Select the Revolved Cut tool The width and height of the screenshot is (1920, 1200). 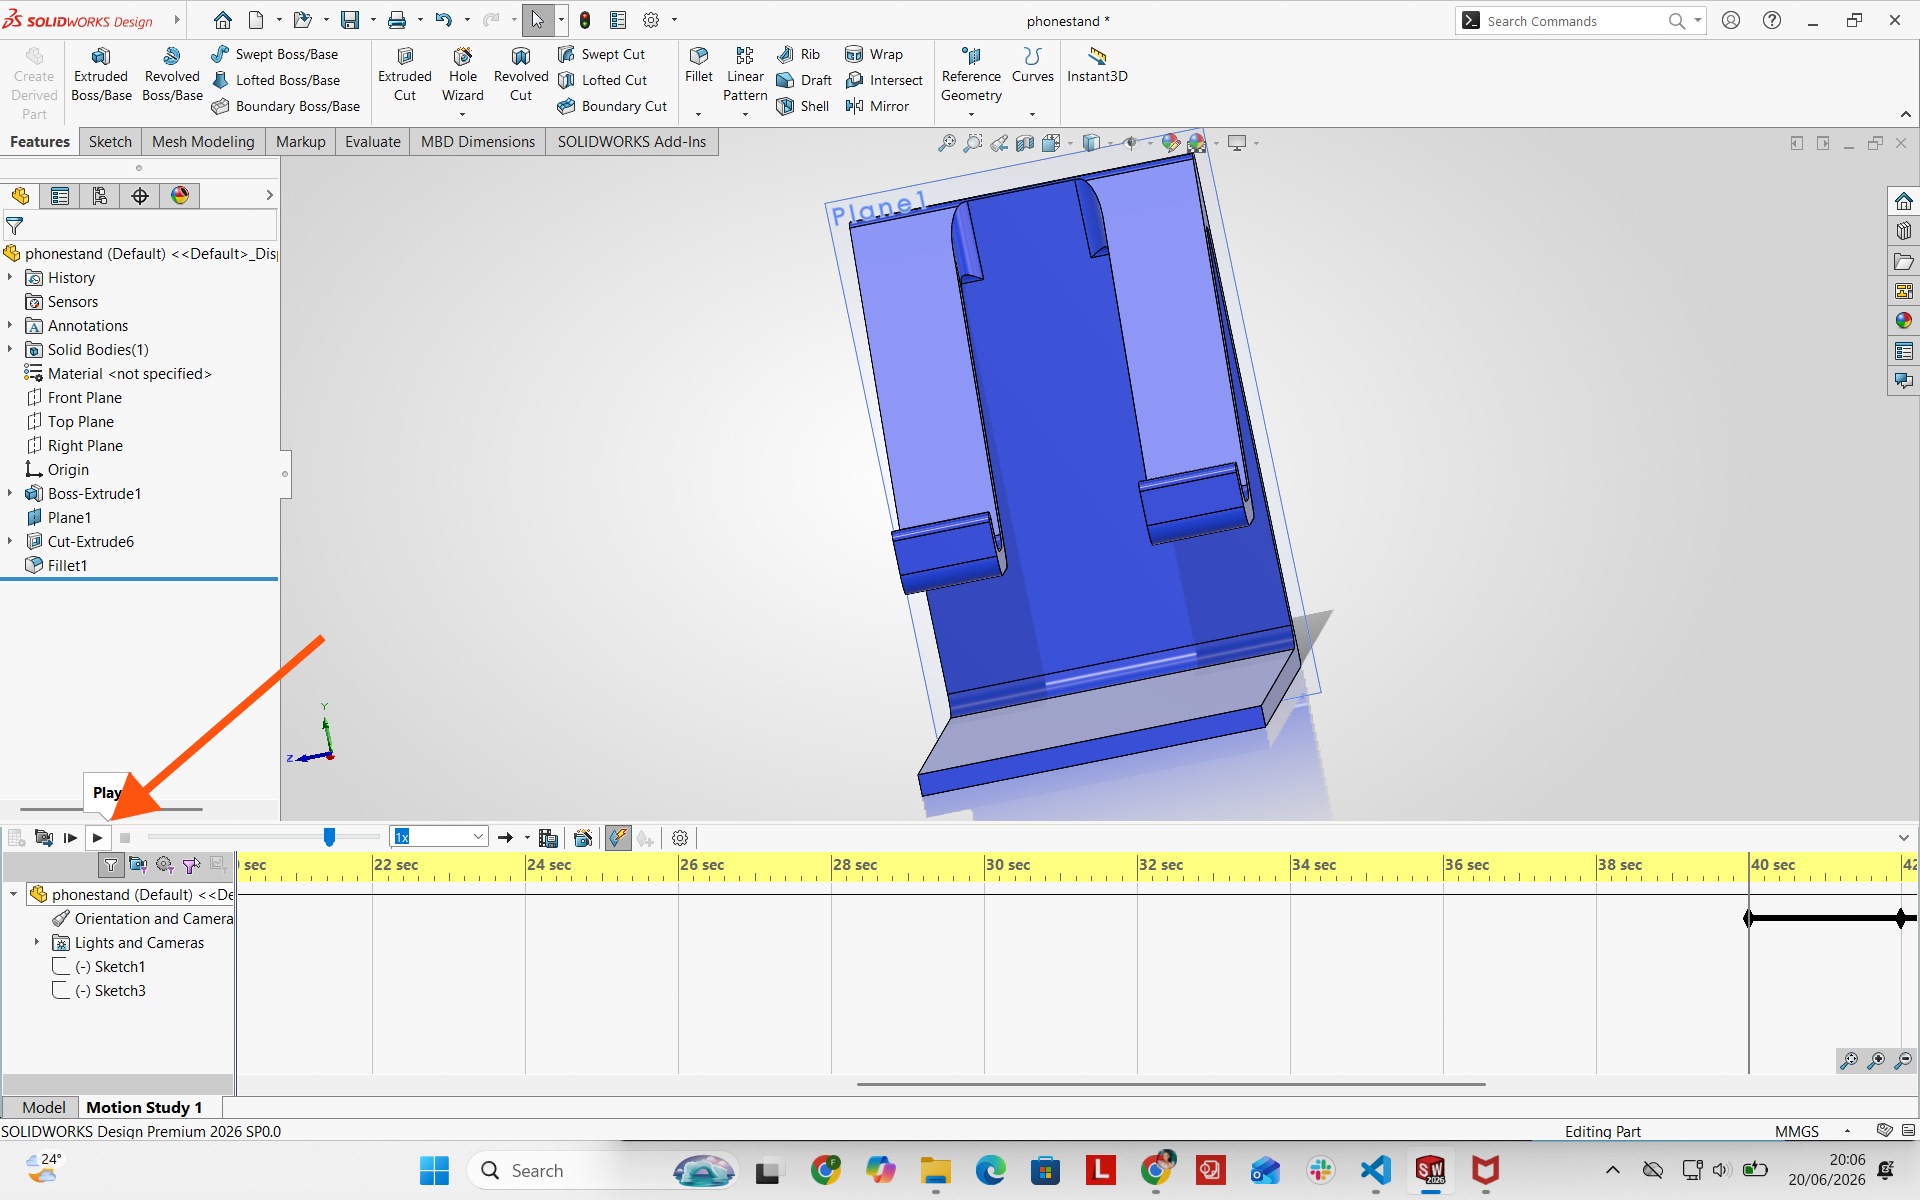point(521,75)
